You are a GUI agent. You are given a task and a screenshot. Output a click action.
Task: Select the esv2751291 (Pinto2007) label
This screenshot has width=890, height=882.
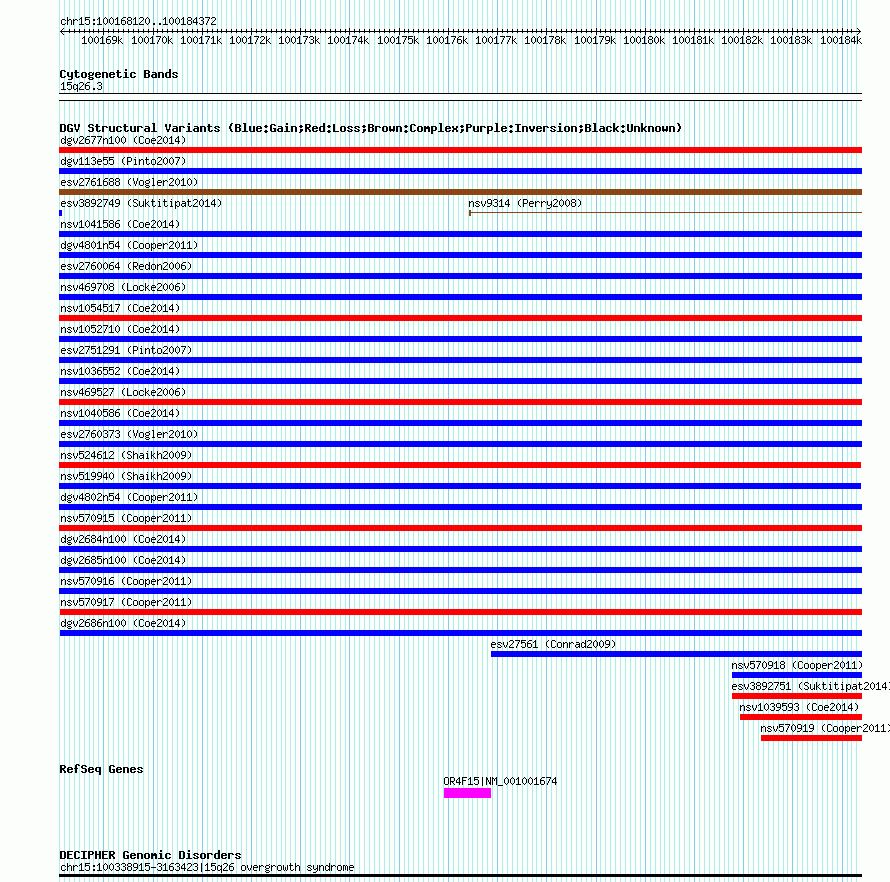pos(126,350)
